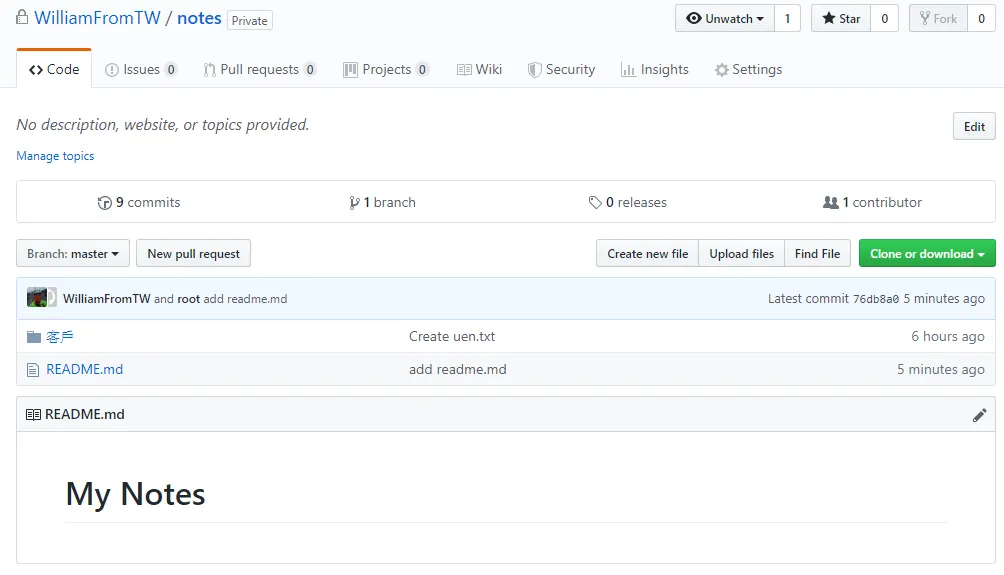Click New pull request button
1004x575 pixels.
(x=193, y=254)
